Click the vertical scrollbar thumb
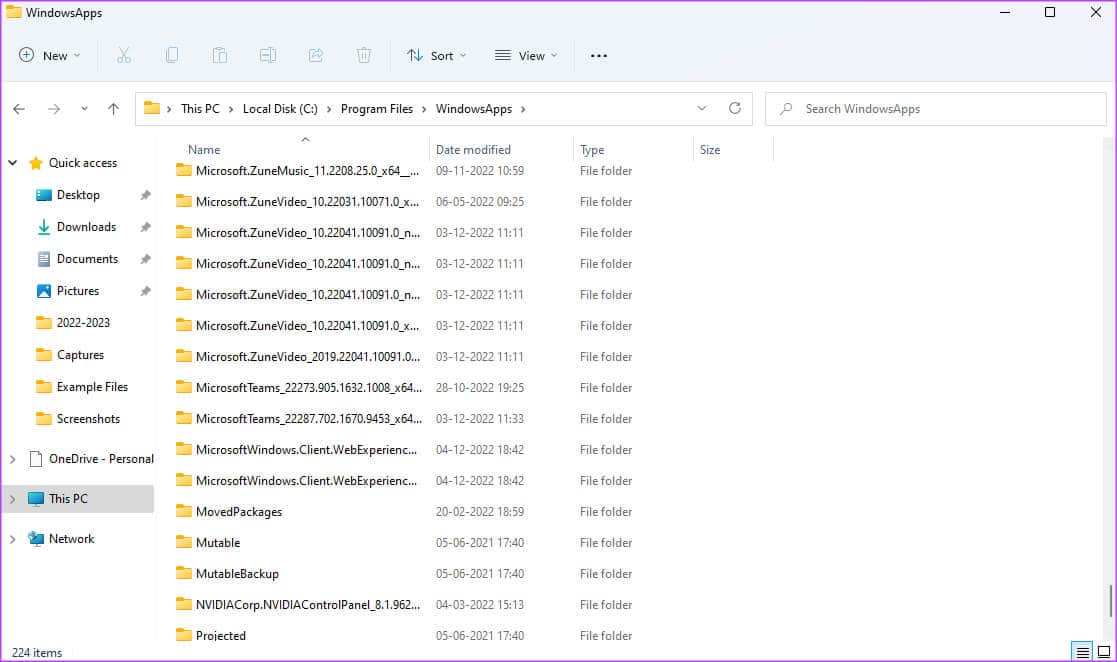 tap(1110, 601)
